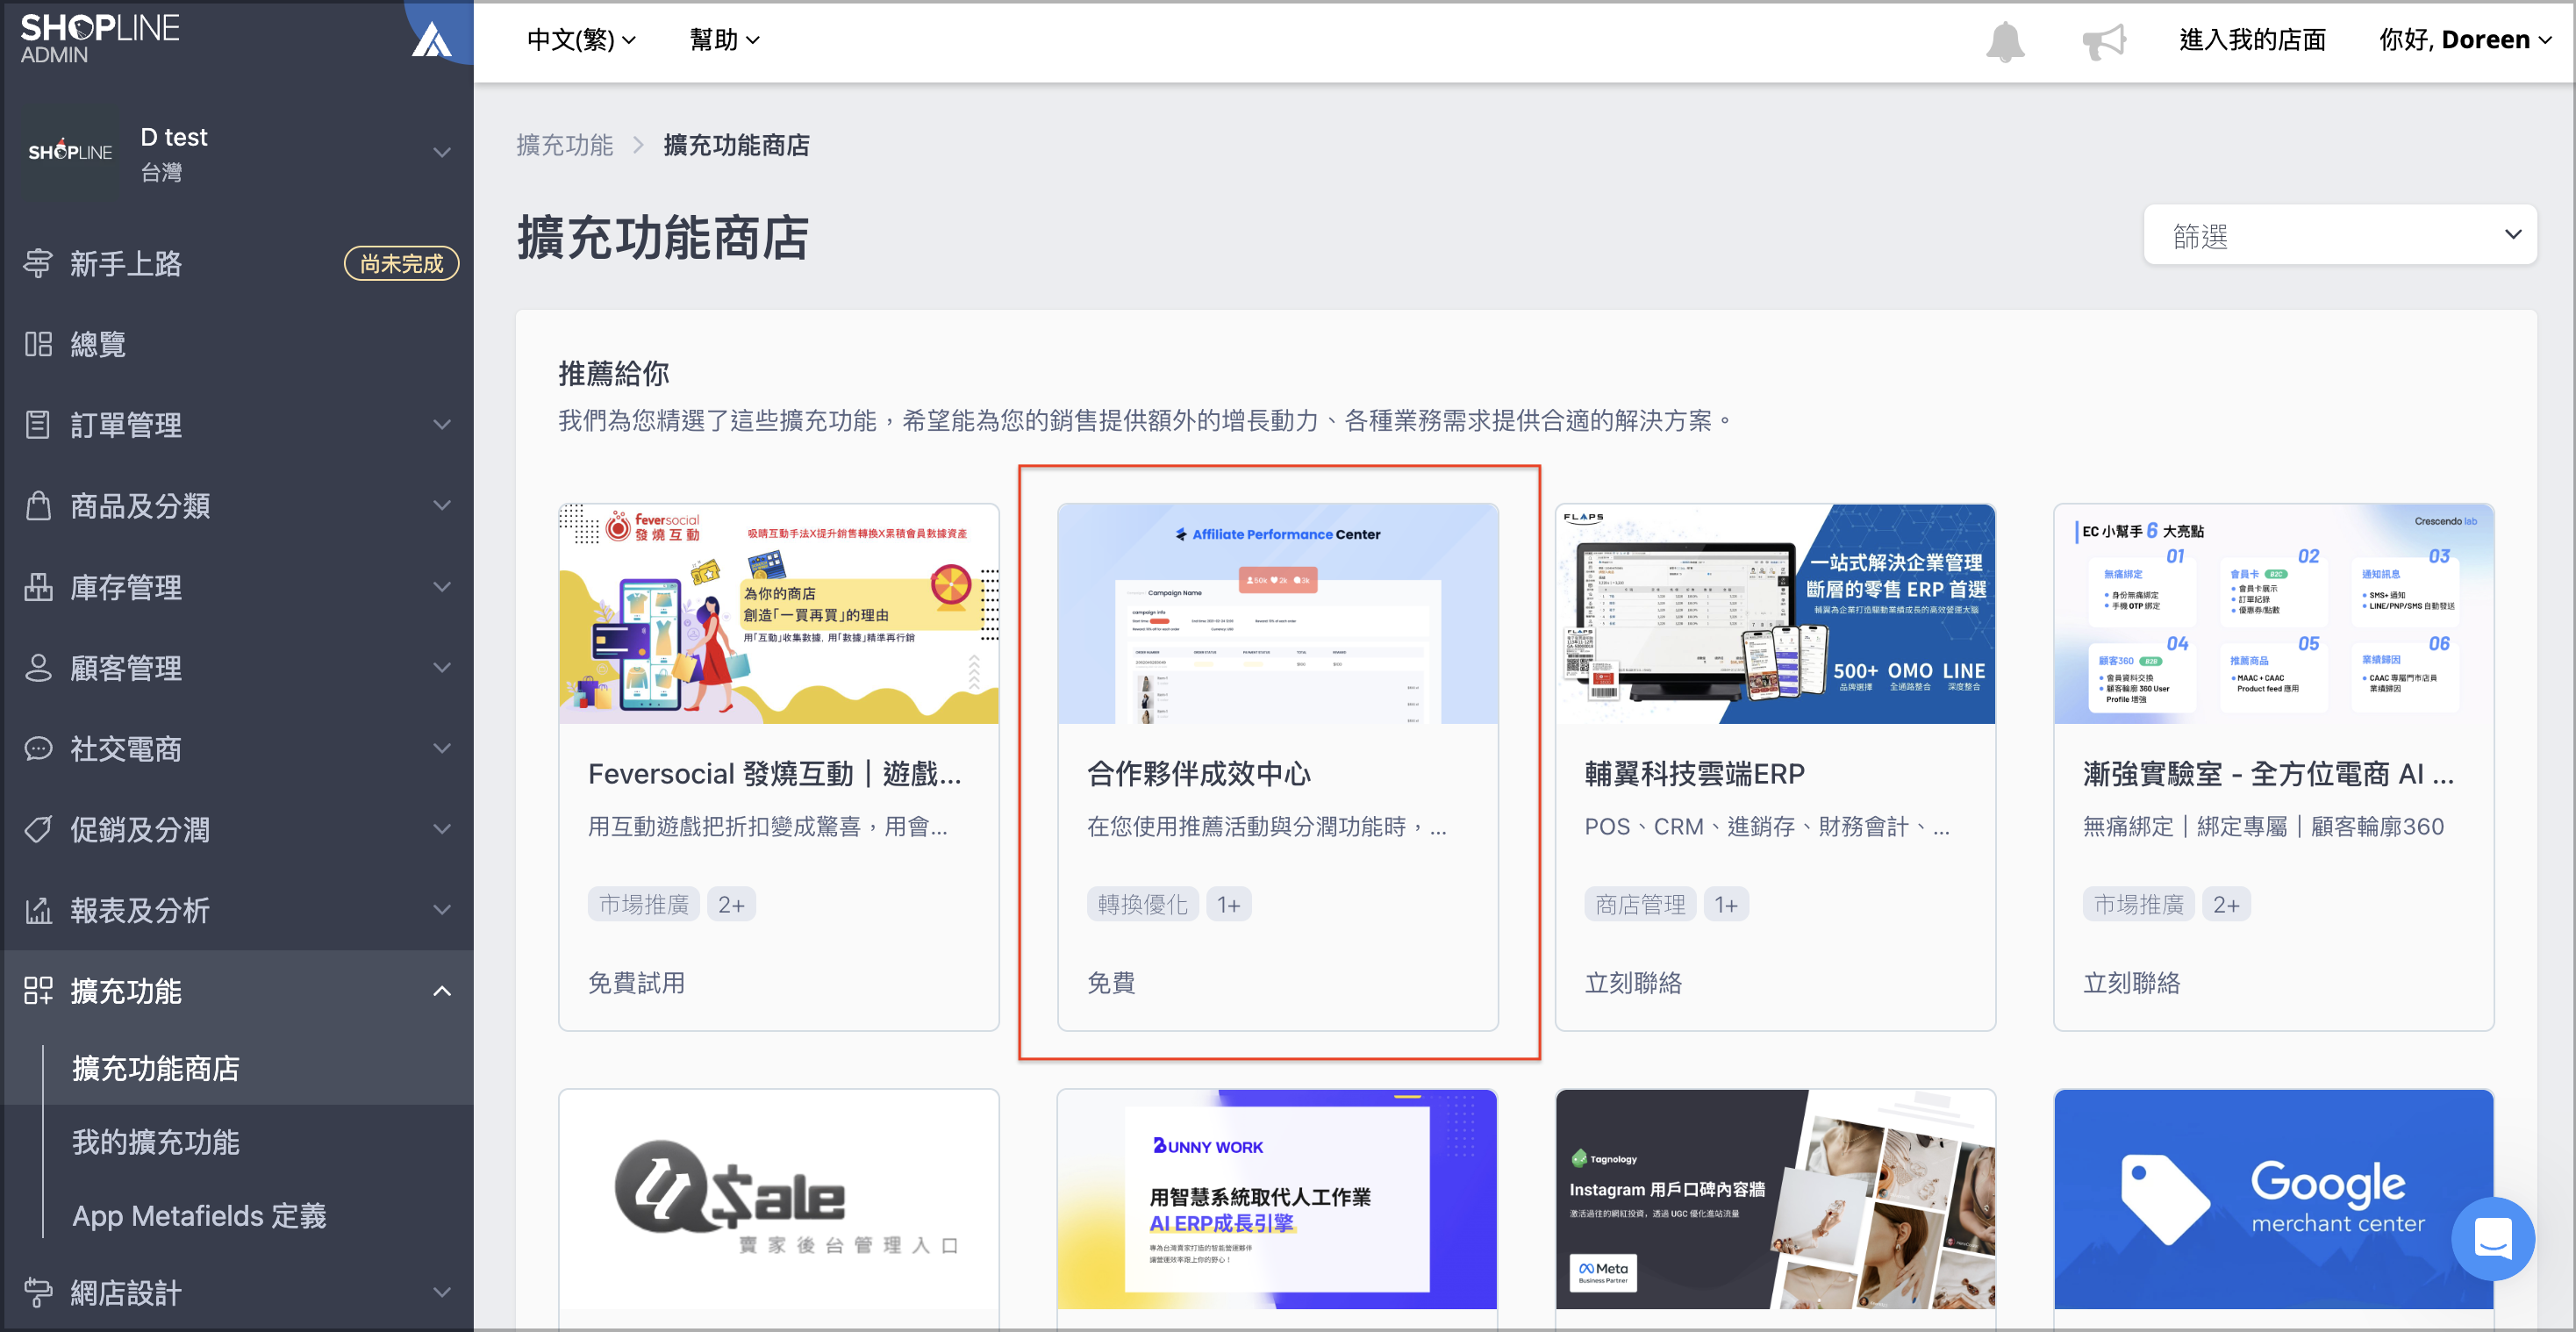Click the 轉換優化 category tag
This screenshot has height=1332, width=2576.
1142,904
